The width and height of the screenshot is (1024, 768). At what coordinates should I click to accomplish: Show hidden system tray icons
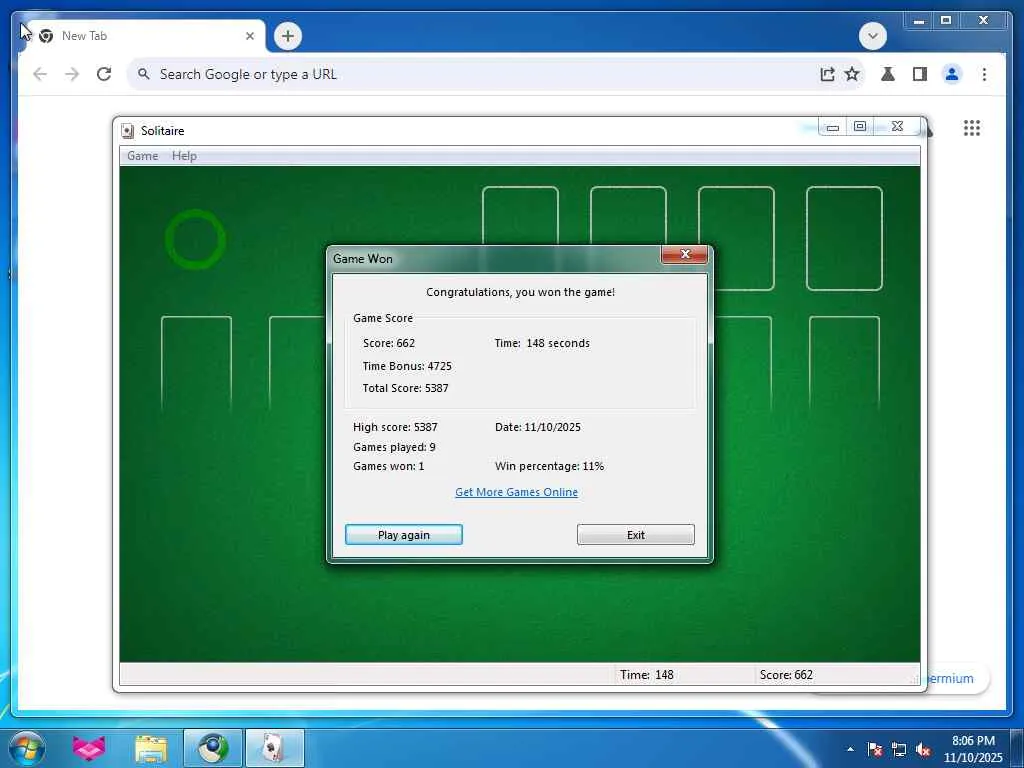pos(850,749)
